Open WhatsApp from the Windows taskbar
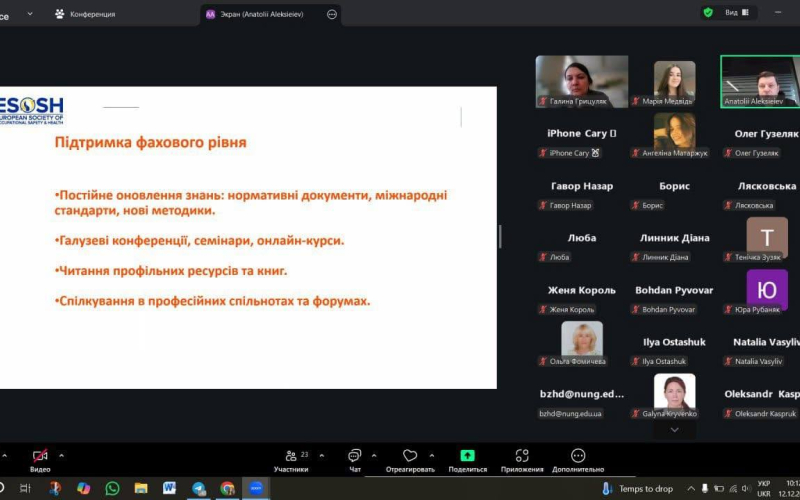Viewport: 800px width, 500px height. coord(112,488)
